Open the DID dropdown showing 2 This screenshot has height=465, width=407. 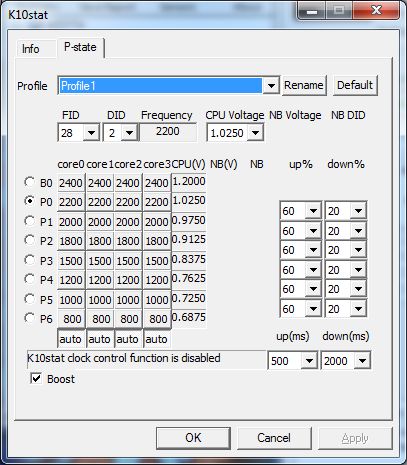coord(129,133)
